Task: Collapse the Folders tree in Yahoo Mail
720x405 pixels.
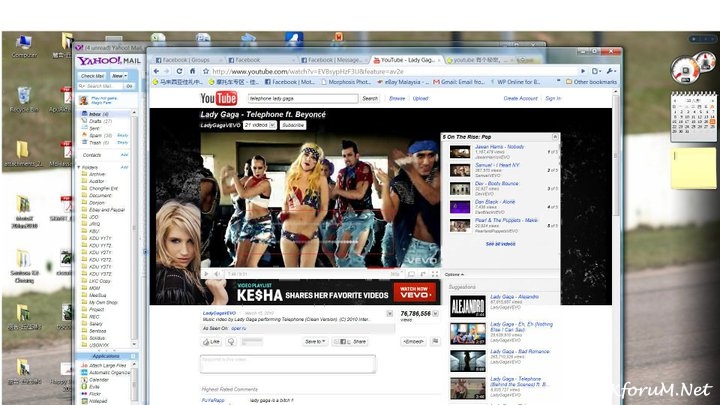Action: pos(79,167)
